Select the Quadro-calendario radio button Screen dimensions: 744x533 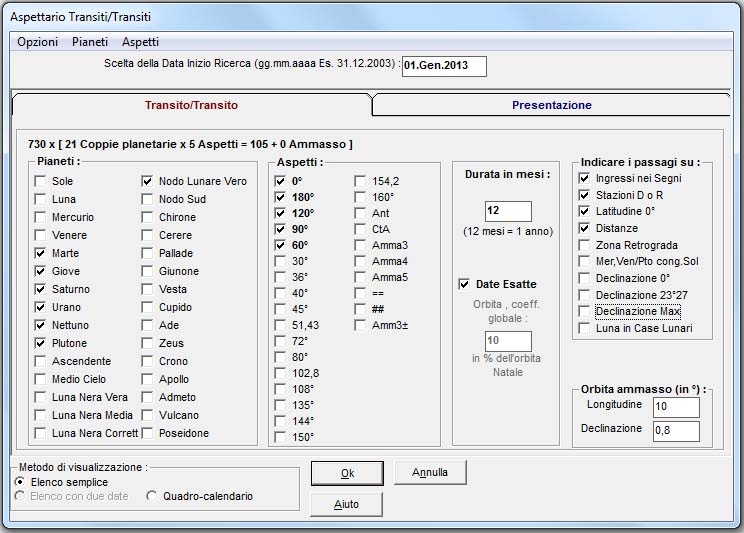[x=152, y=496]
